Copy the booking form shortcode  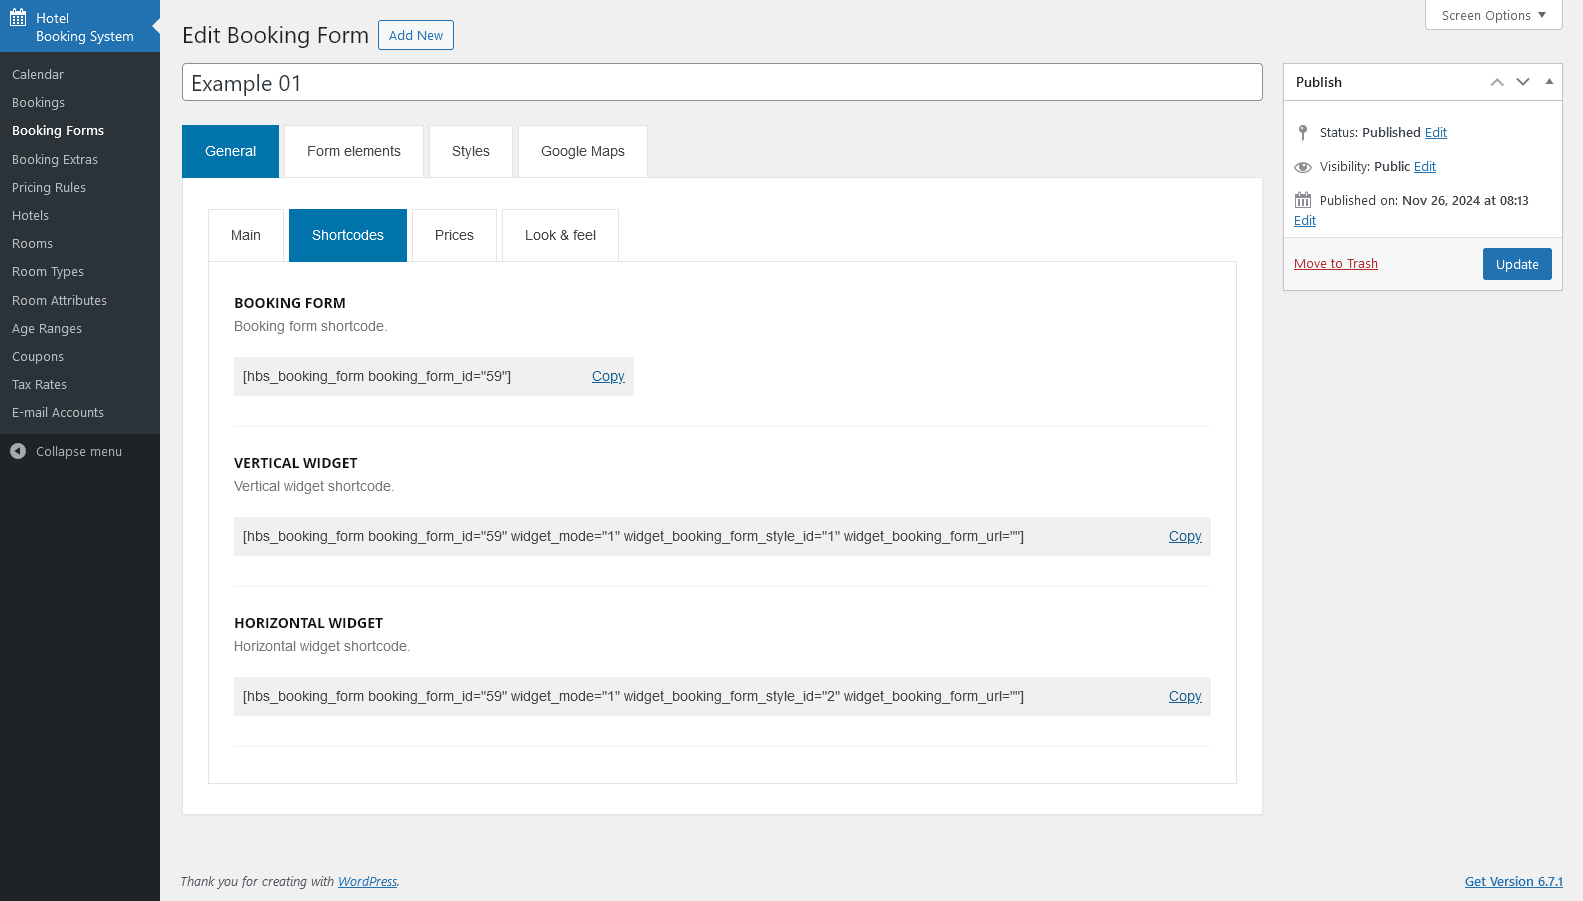[608, 376]
